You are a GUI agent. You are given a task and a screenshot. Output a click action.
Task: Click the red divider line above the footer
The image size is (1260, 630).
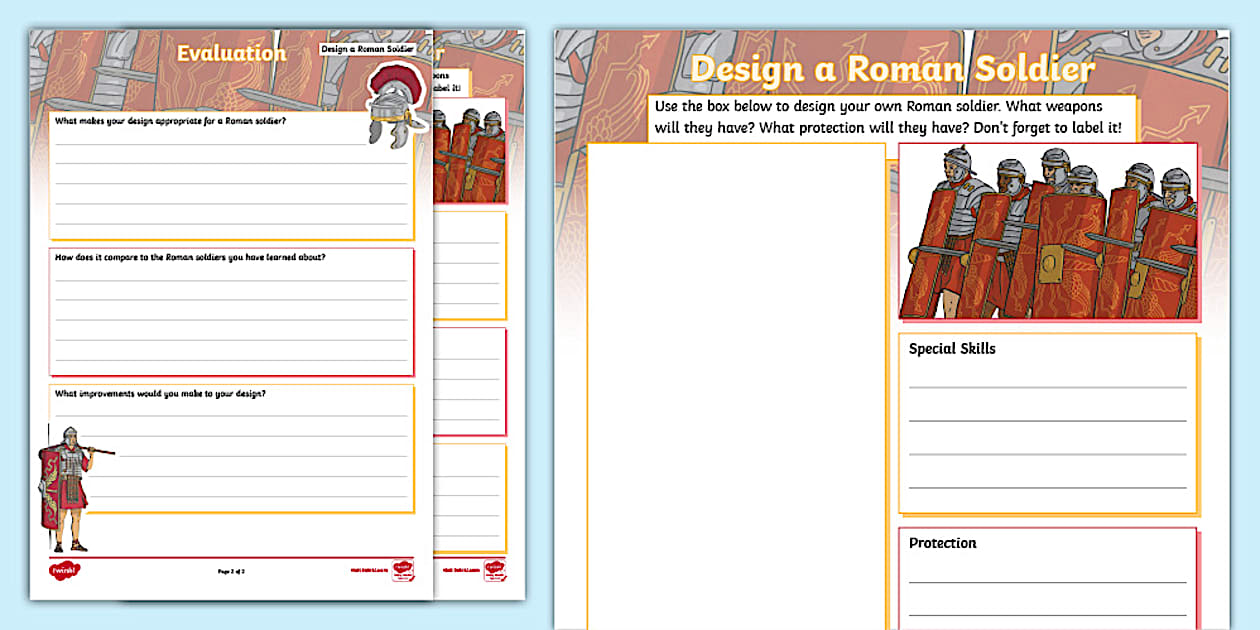pyautogui.click(x=231, y=556)
